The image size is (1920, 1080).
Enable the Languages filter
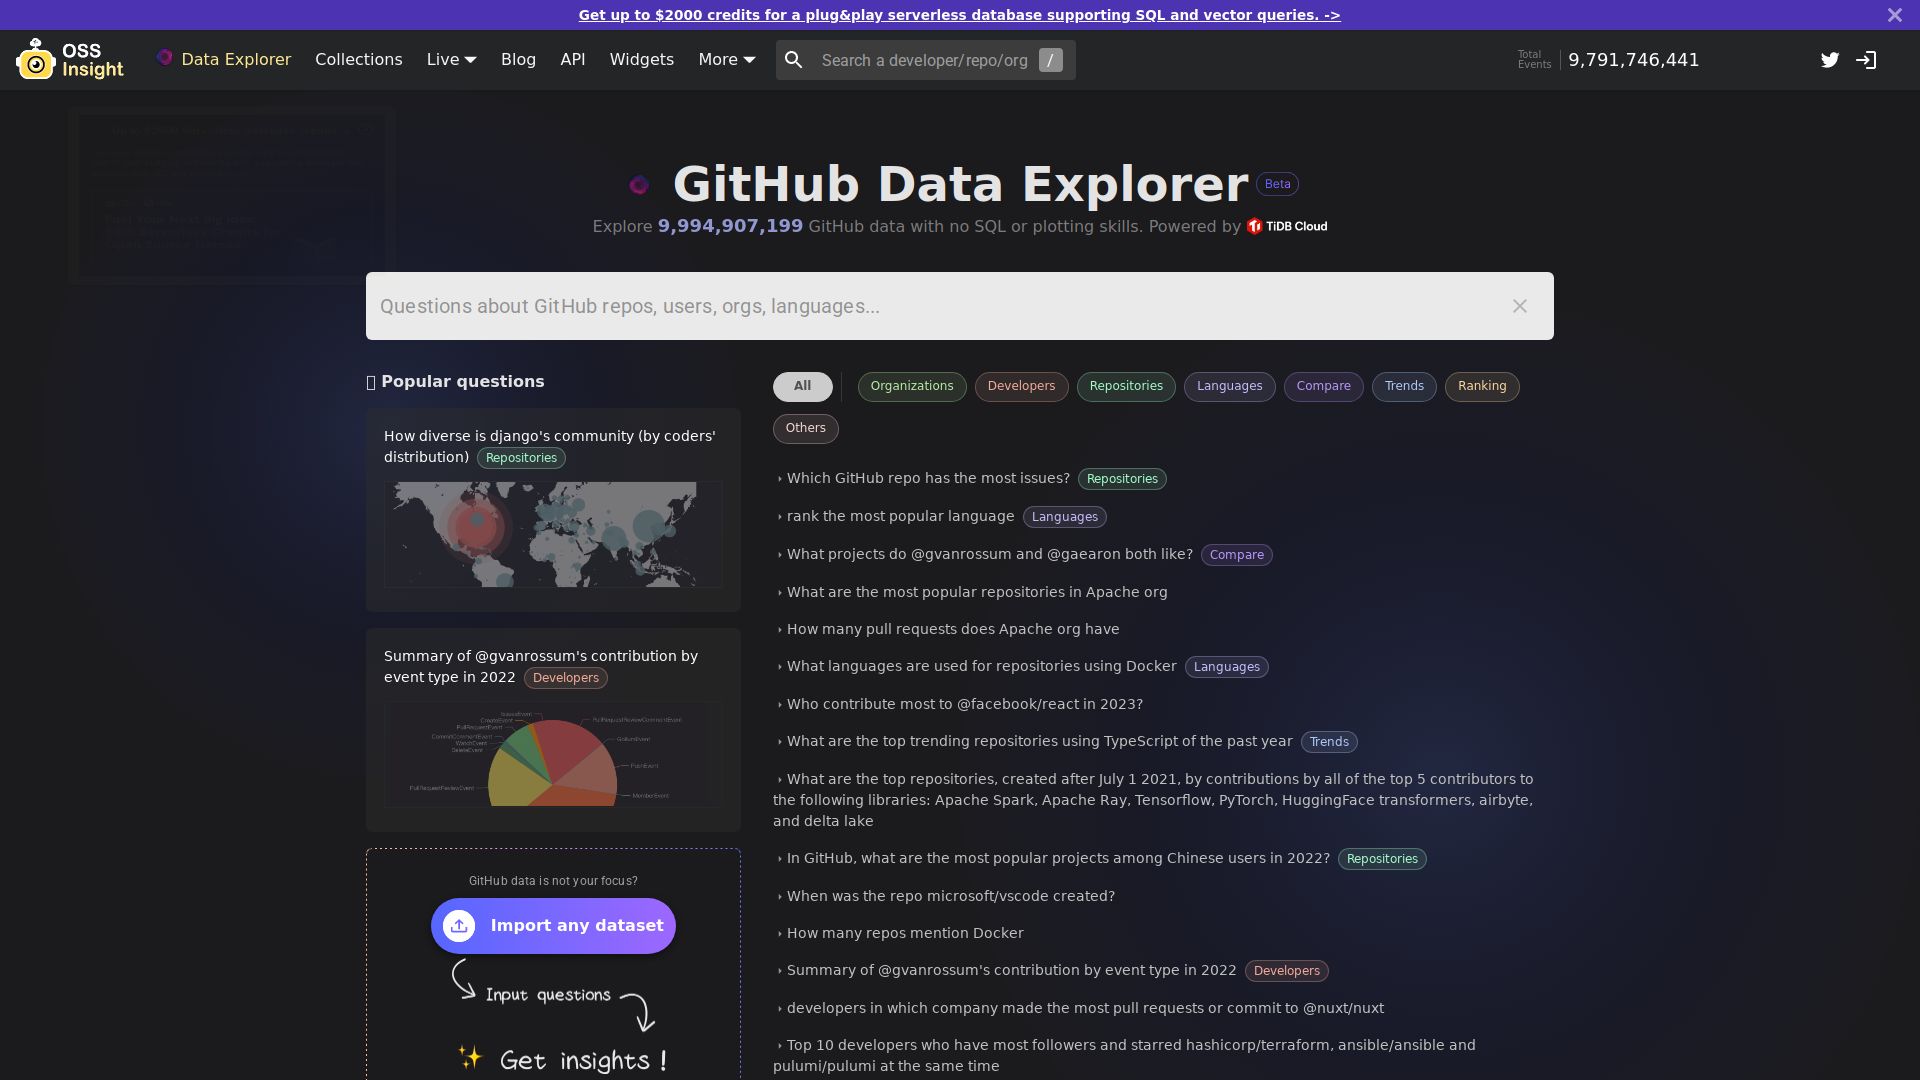click(1229, 386)
